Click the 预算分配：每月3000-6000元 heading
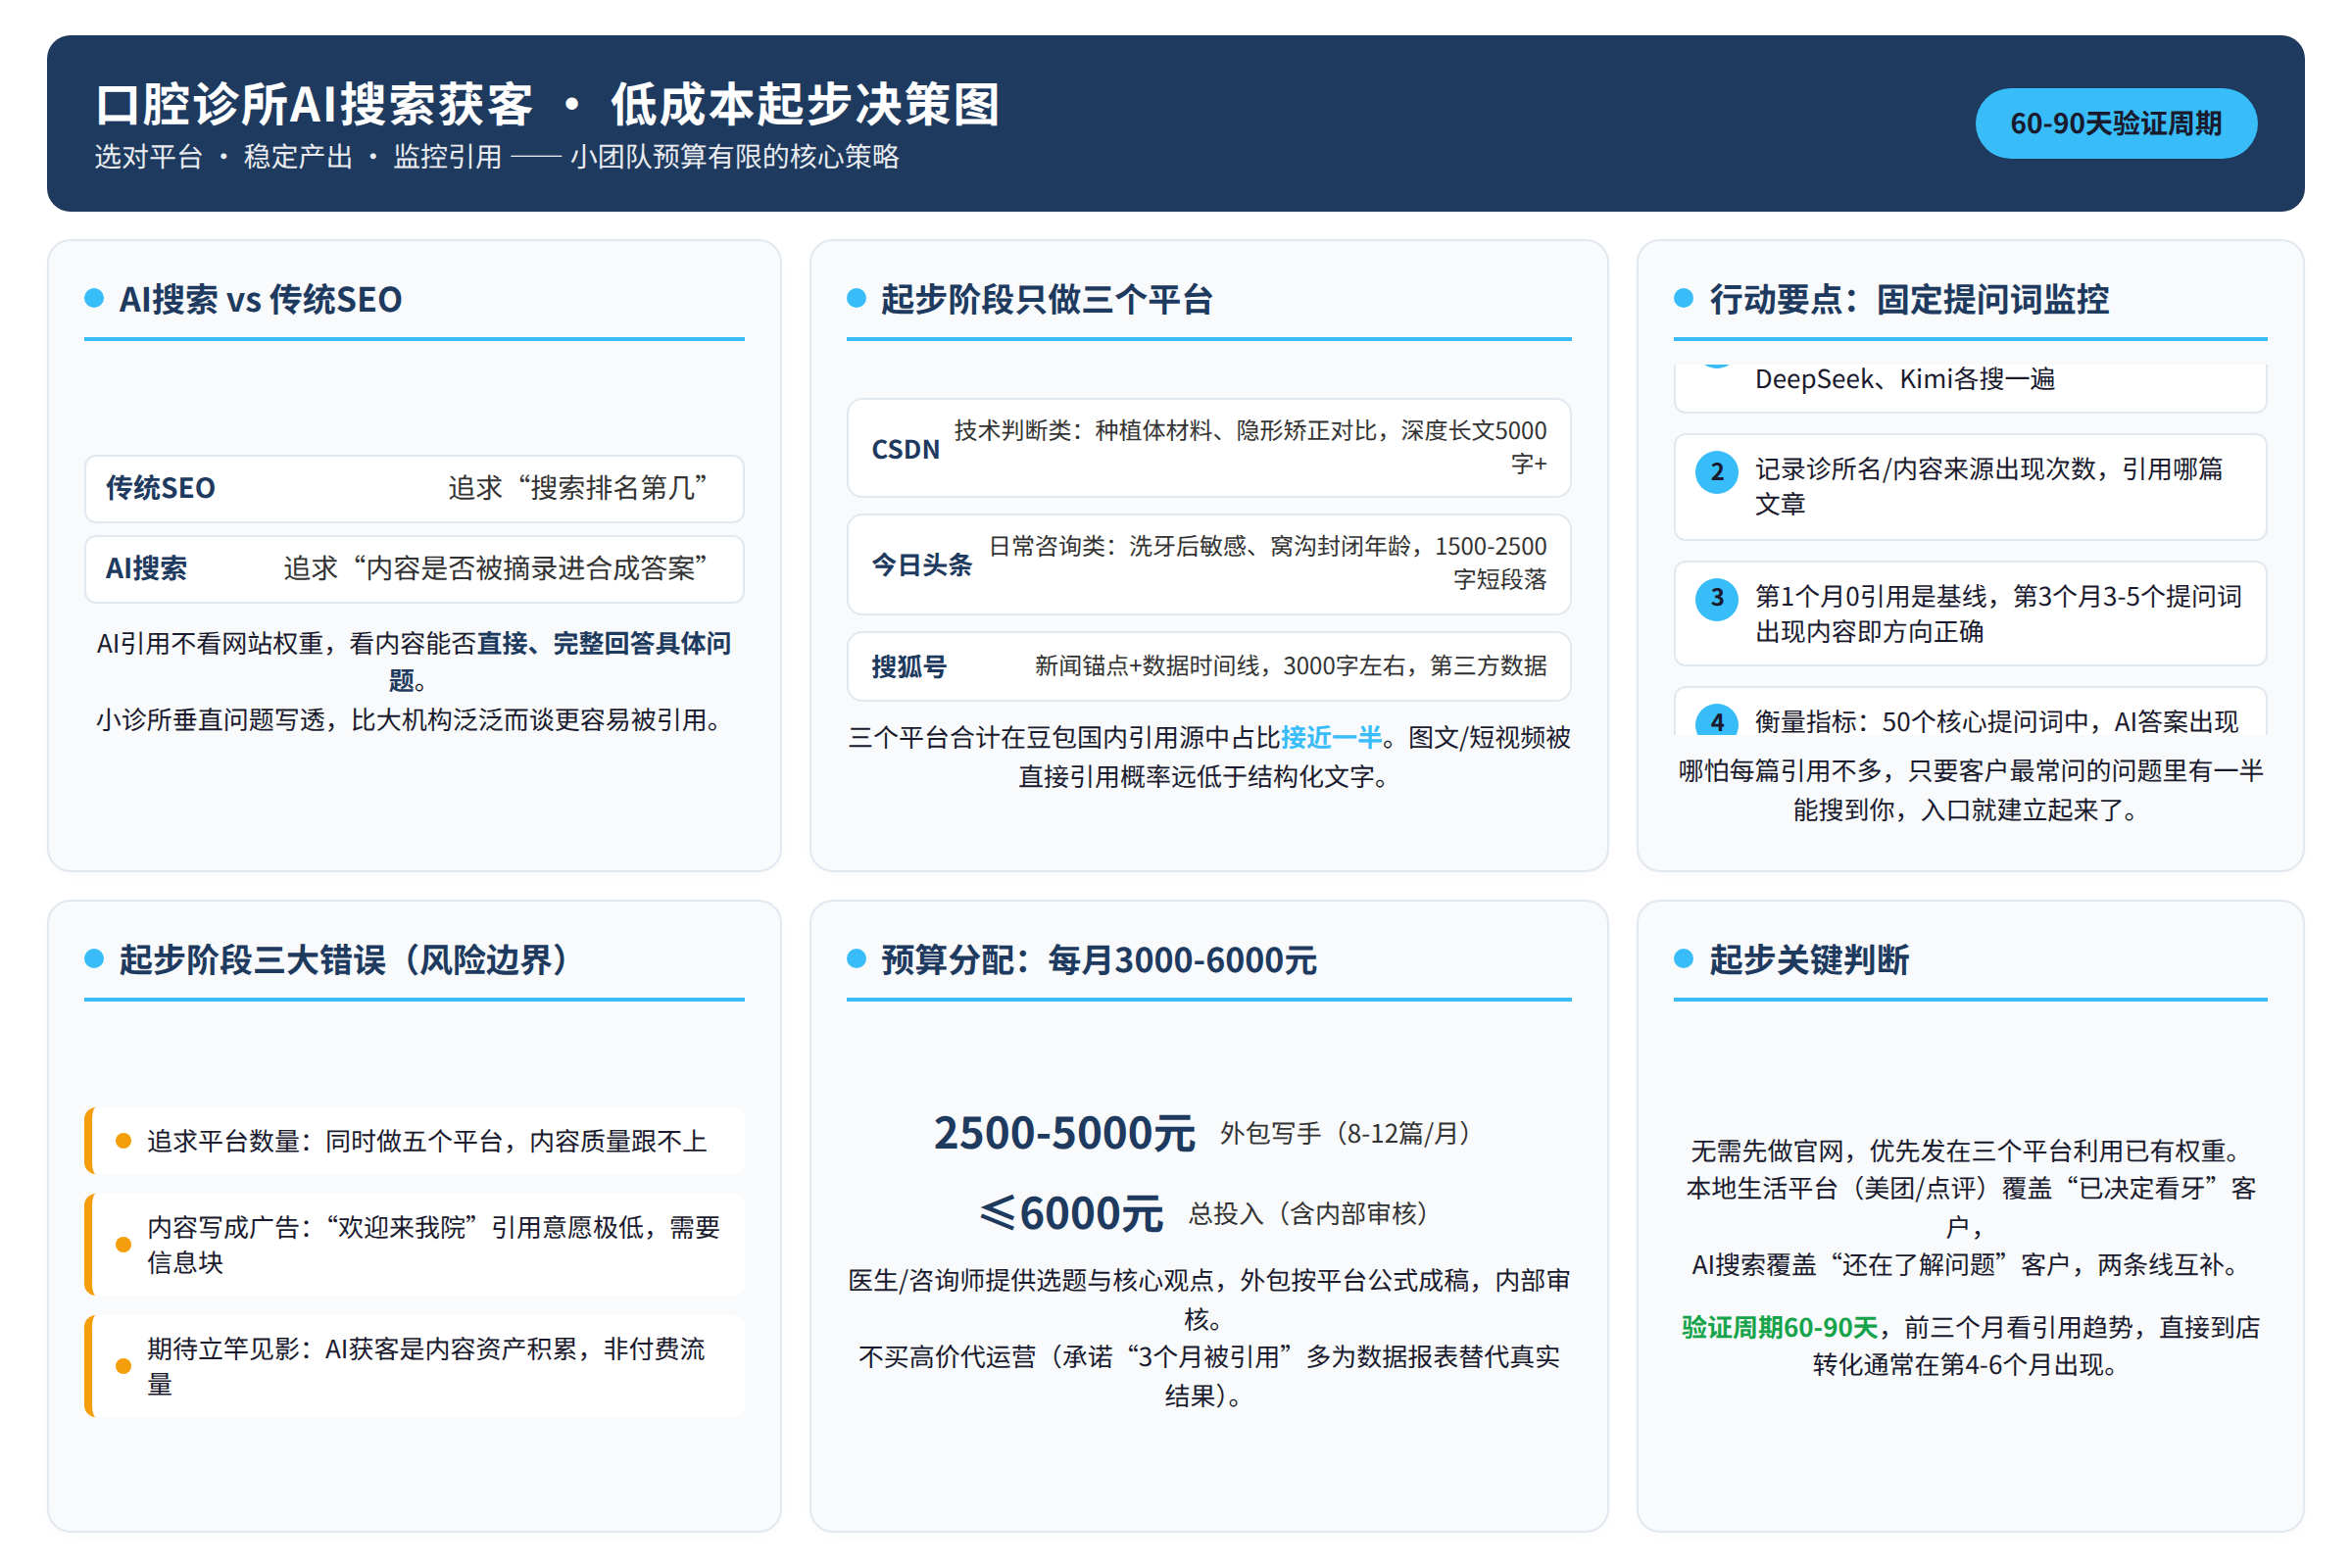 point(1098,959)
